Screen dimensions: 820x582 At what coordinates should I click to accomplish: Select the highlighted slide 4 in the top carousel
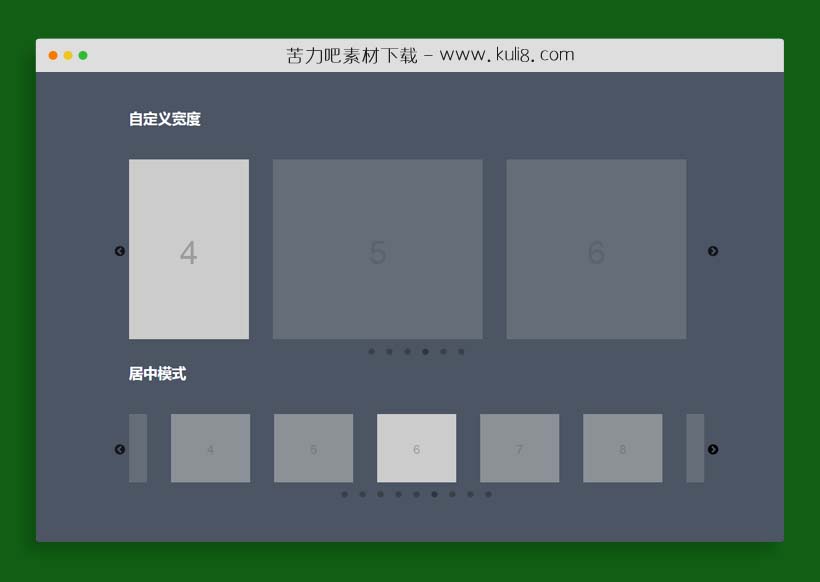click(x=189, y=249)
